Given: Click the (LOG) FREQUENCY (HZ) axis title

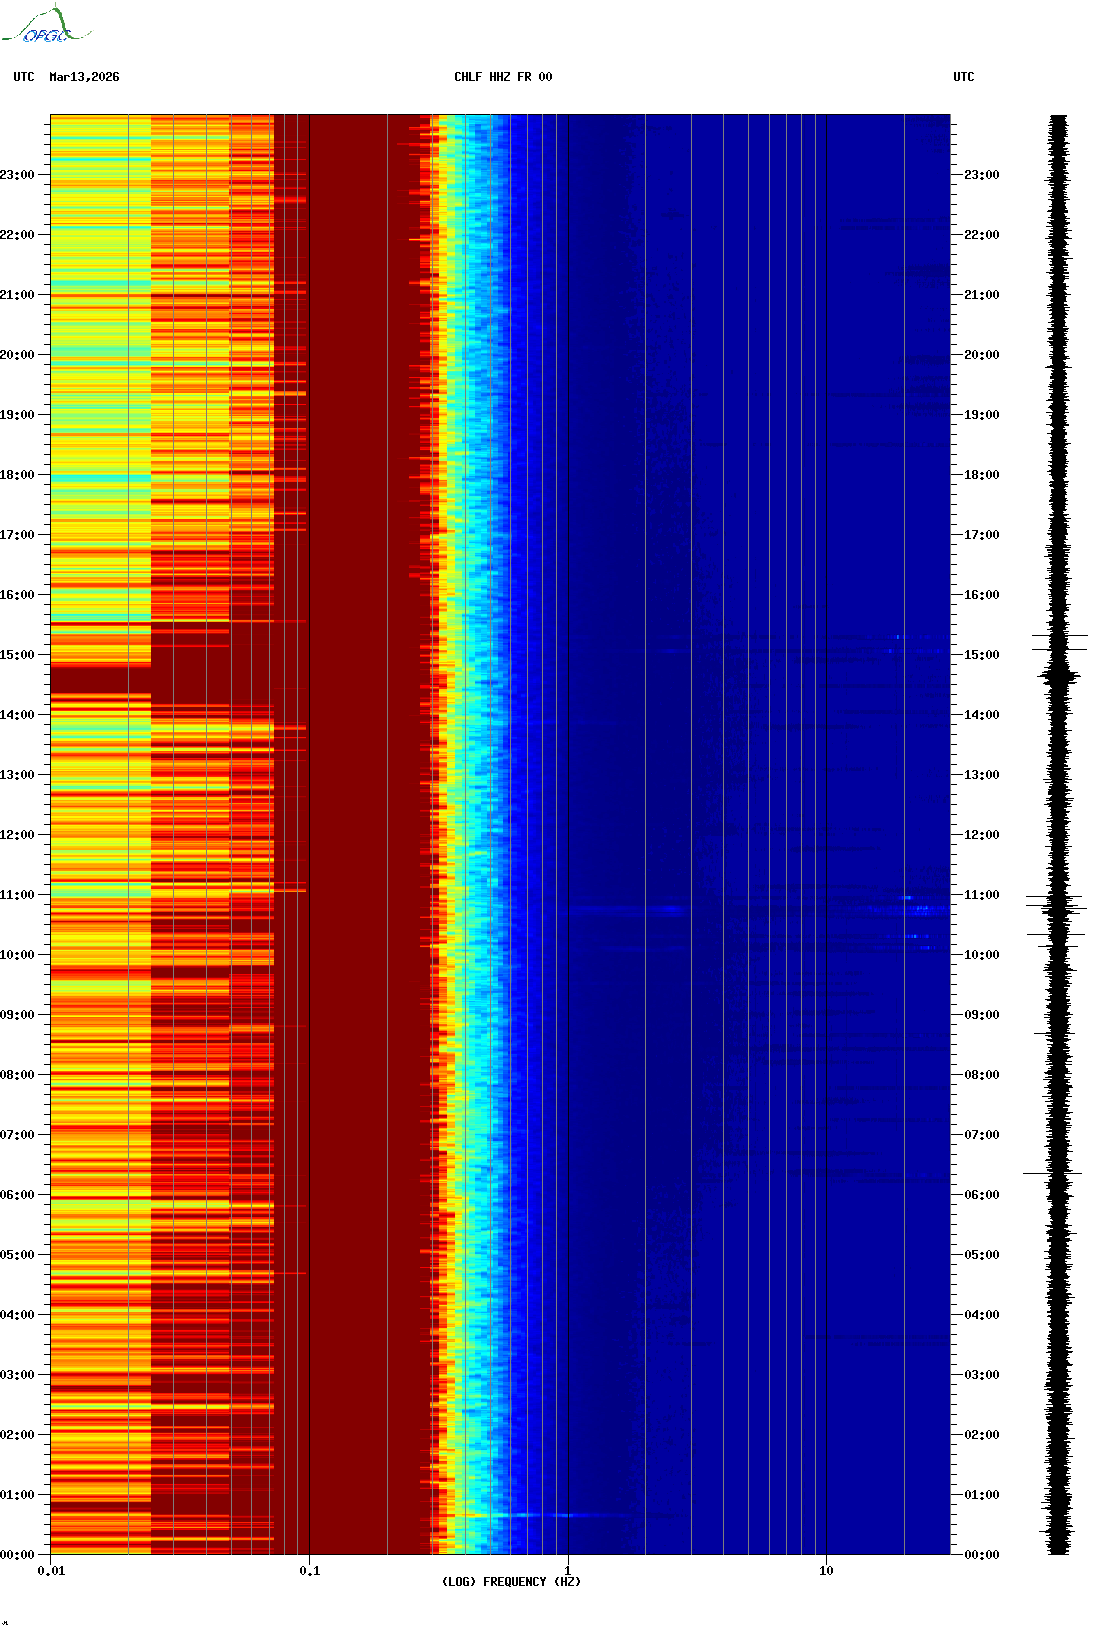Looking at the screenshot, I should point(511,1582).
